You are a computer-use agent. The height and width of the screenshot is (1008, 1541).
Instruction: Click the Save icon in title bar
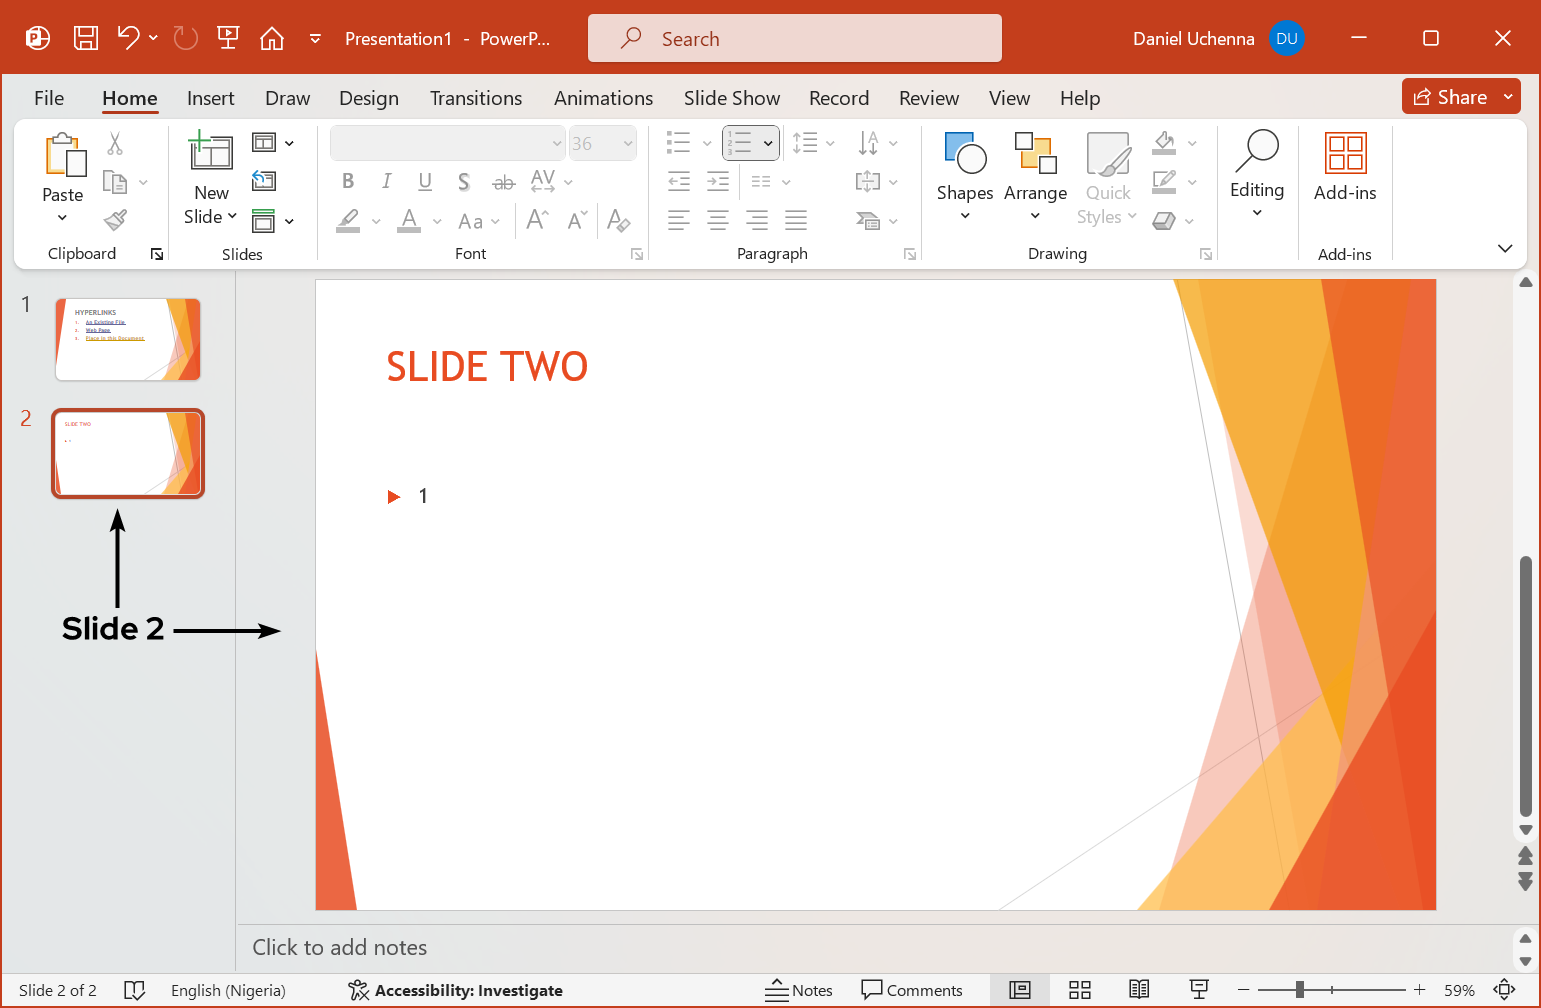point(86,38)
